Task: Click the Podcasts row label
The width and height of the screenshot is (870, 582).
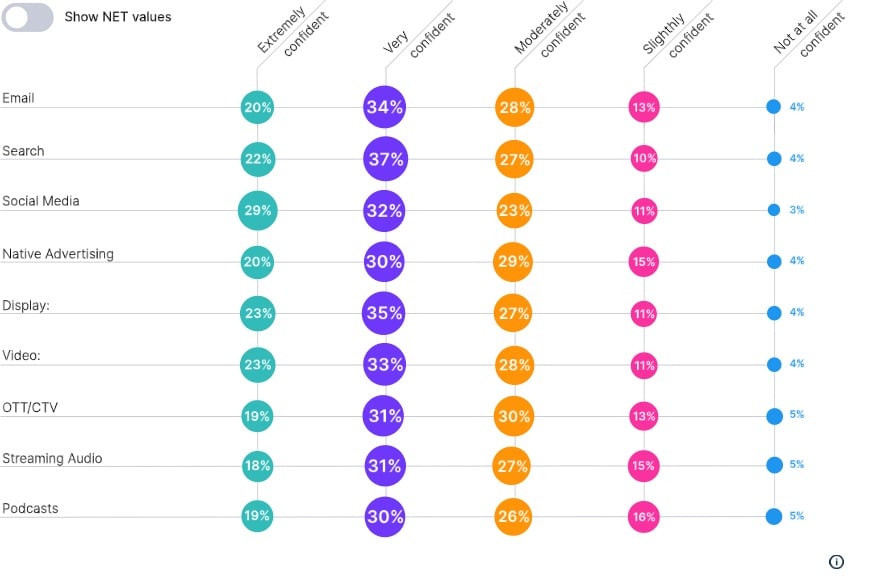Action: (31, 508)
